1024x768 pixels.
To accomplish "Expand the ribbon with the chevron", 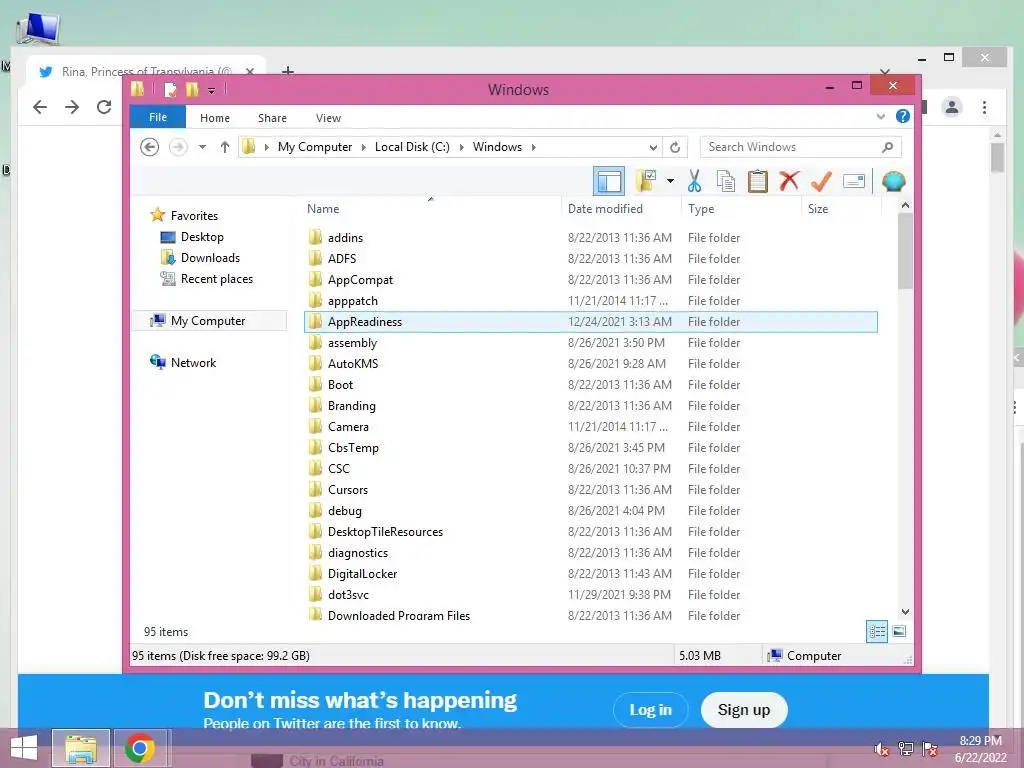I will point(880,117).
